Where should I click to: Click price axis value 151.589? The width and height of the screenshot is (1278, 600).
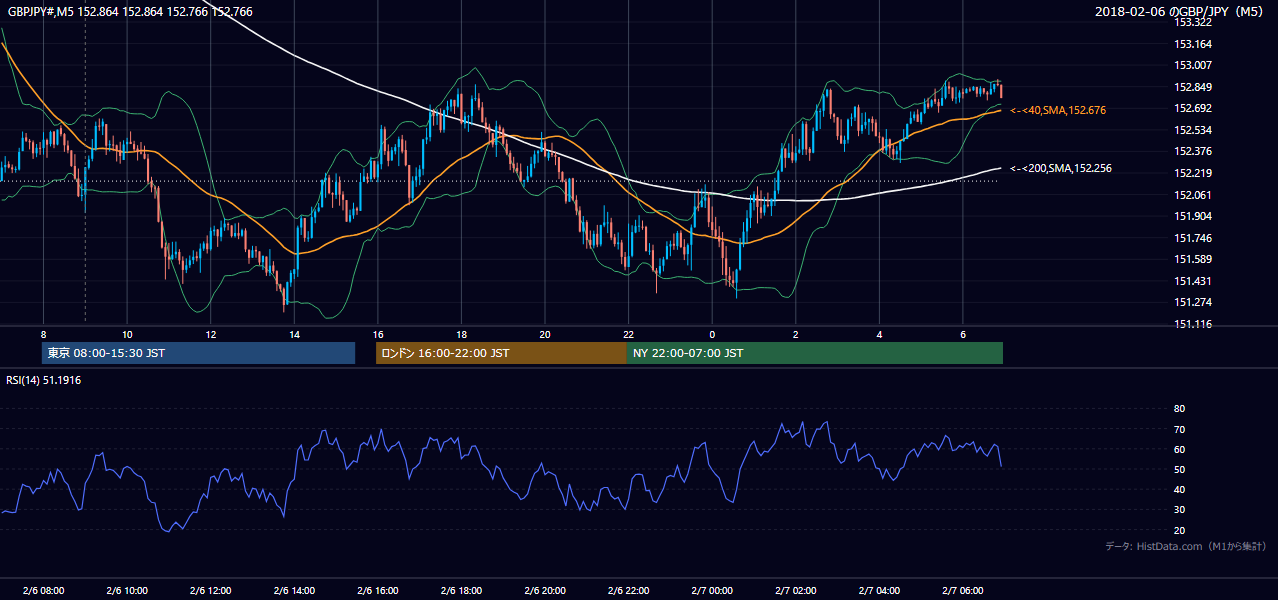(x=1192, y=259)
